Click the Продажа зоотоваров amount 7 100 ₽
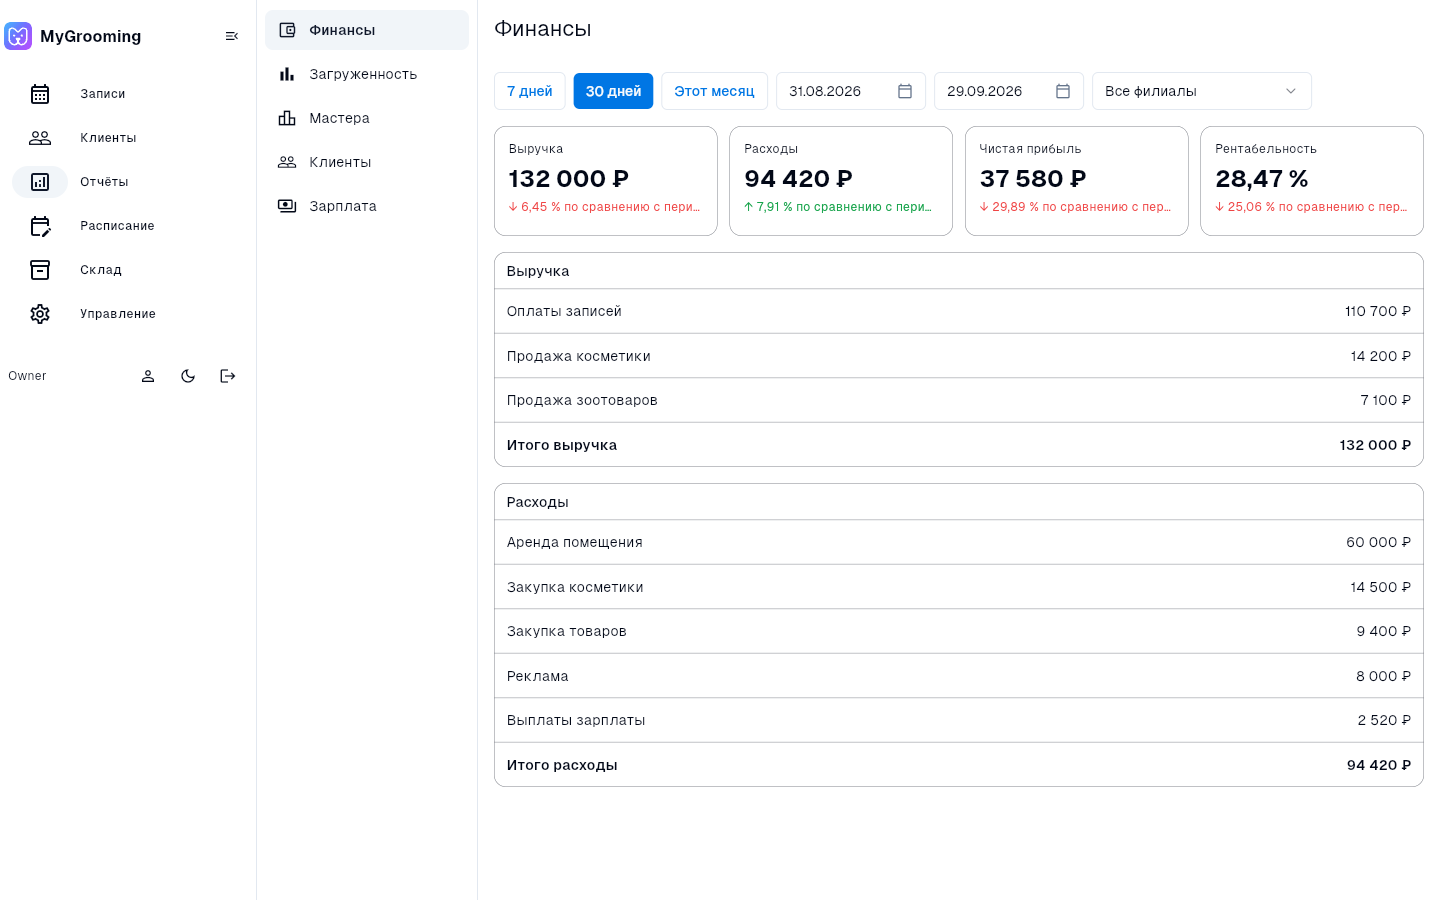The image size is (1440, 900). coord(1386,400)
